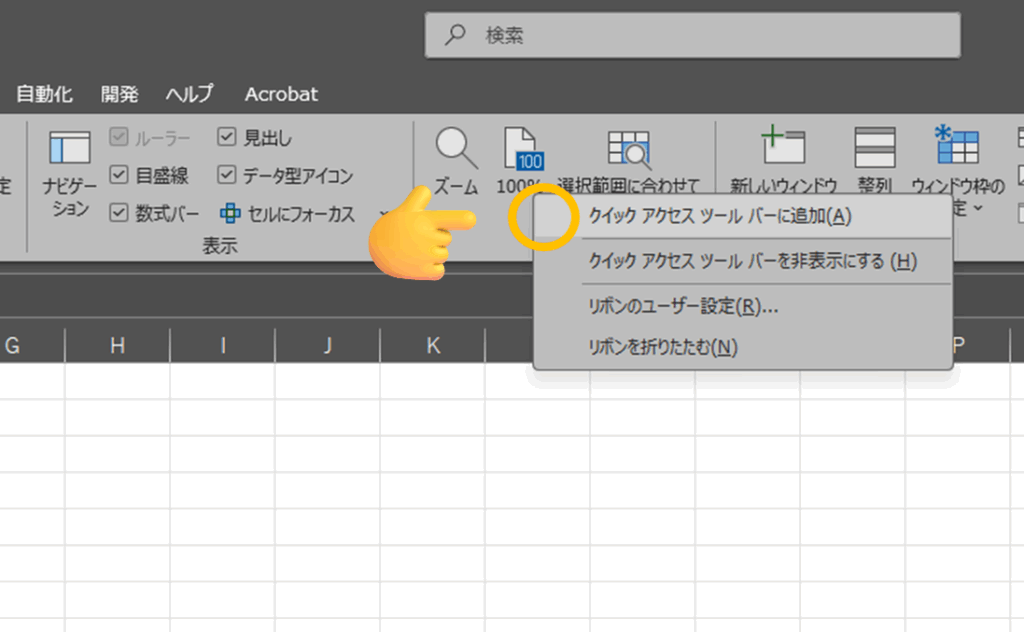
Task: Click inside the 検索 search field
Action: [x=693, y=35]
